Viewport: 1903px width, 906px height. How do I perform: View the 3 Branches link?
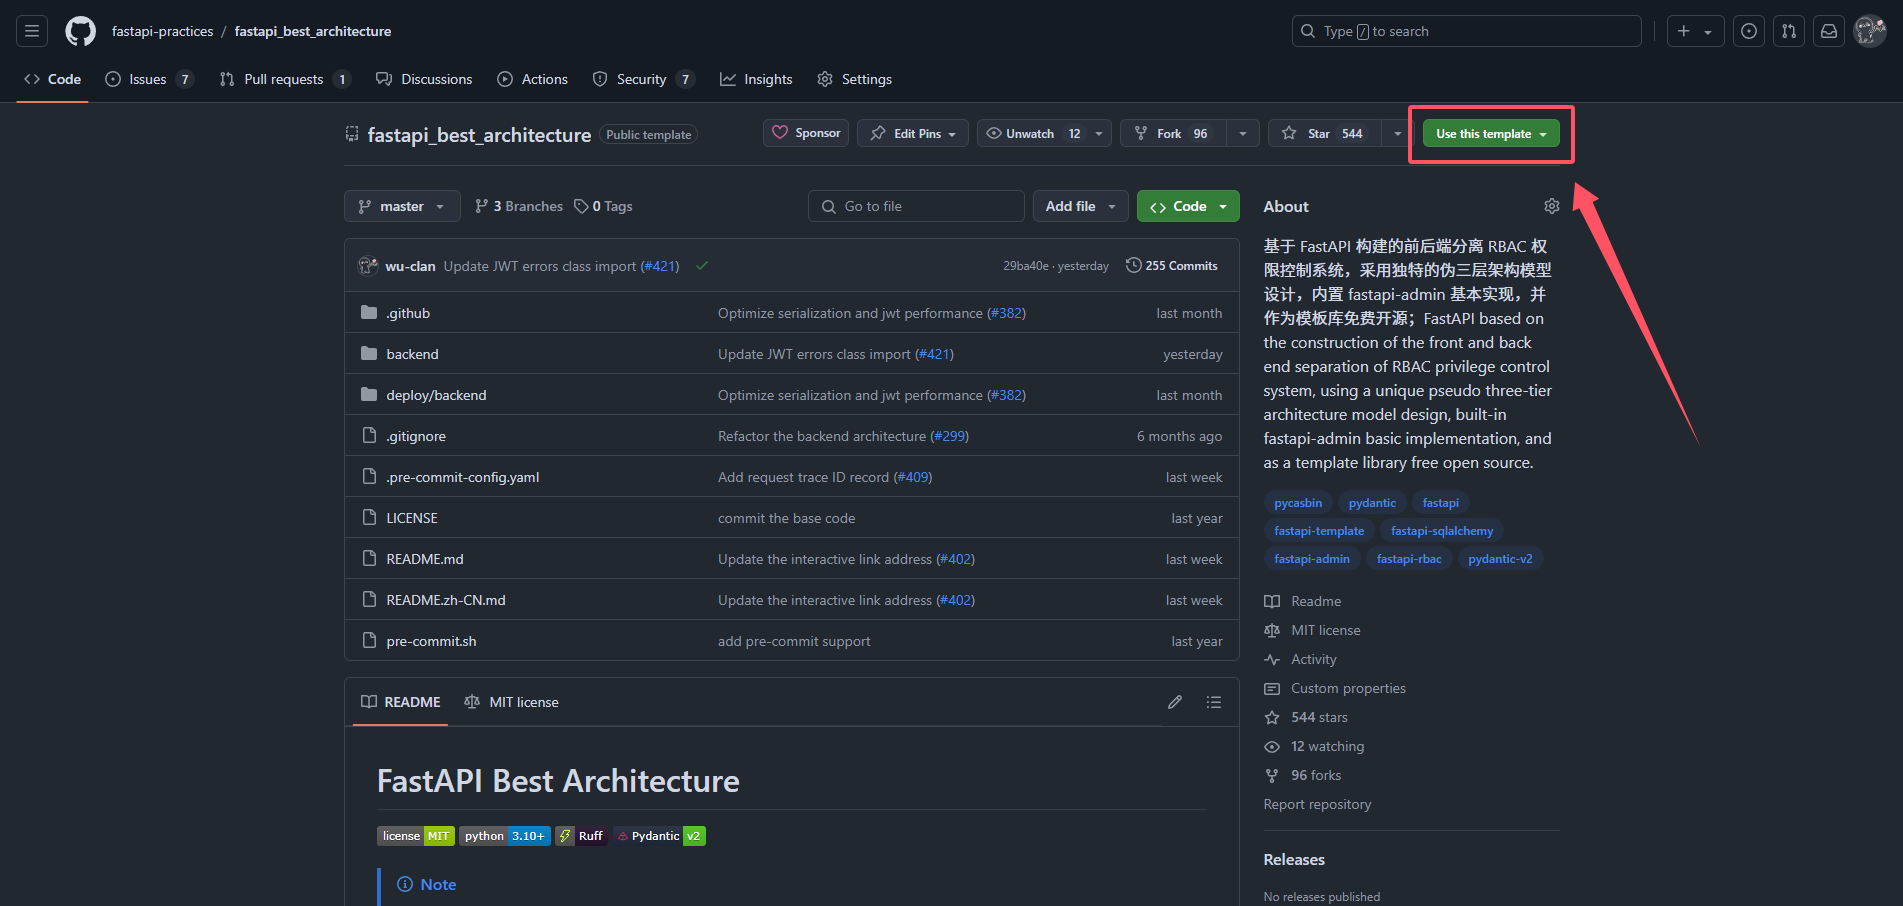pyautogui.click(x=519, y=206)
